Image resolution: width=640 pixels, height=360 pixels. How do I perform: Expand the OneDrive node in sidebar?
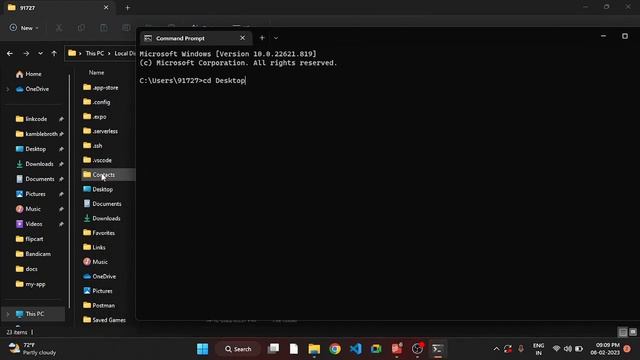point(7,89)
